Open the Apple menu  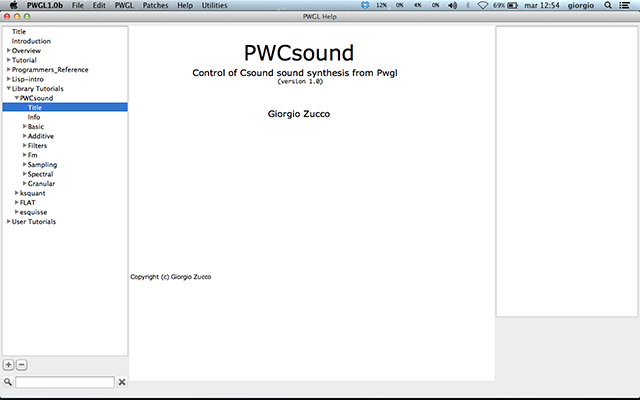(x=13, y=5)
